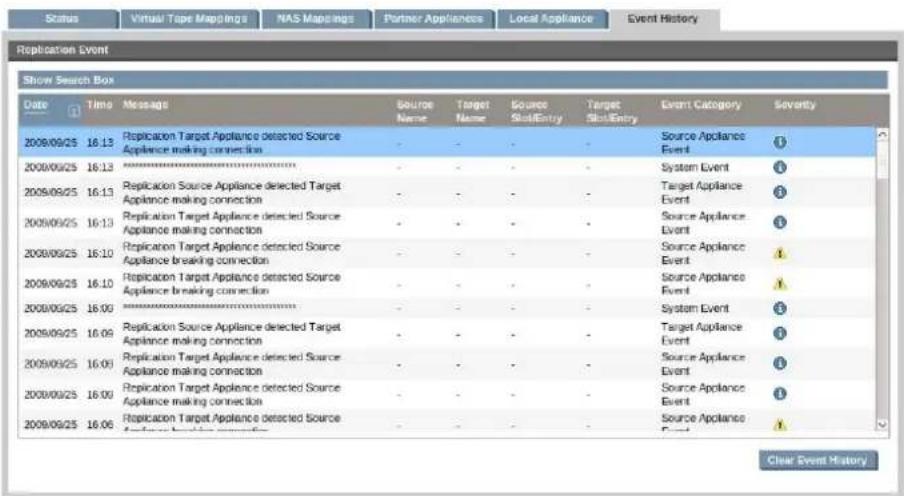Click 'System Event' category in 16:09 row
Screen dimensions: 904x496
[x=695, y=309]
